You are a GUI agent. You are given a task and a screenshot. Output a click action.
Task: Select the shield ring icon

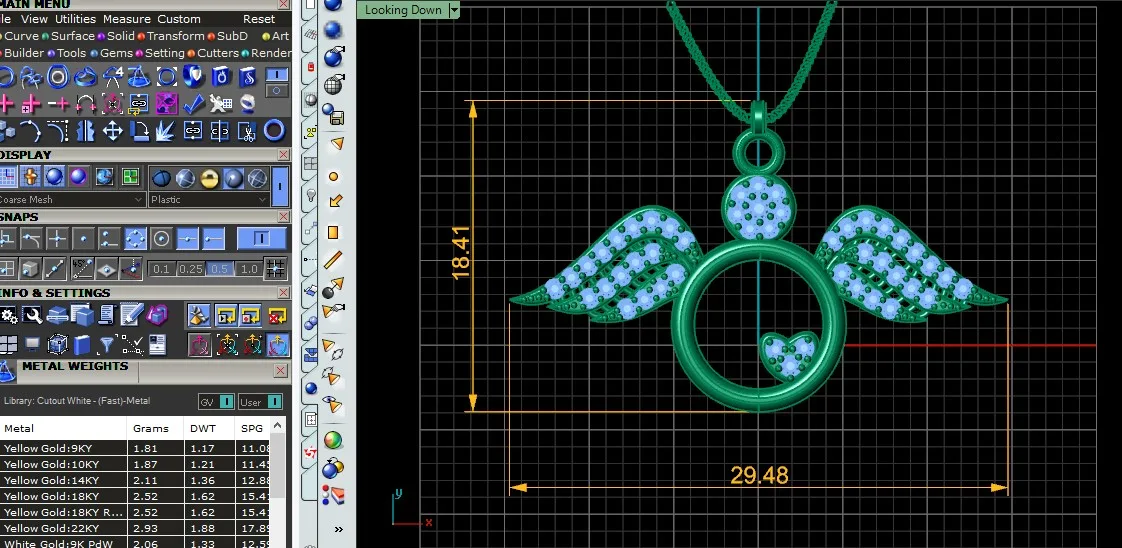point(193,76)
